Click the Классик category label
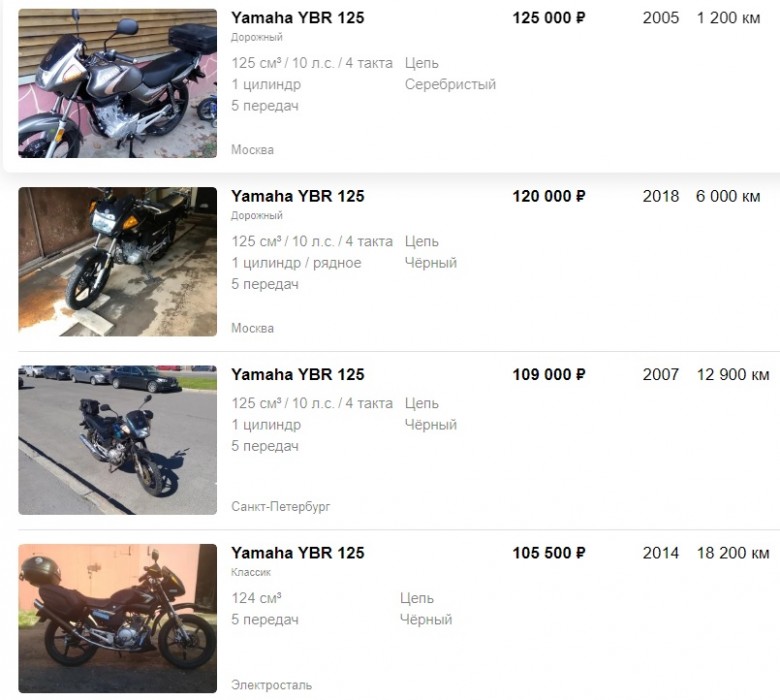780x700 pixels. (251, 572)
